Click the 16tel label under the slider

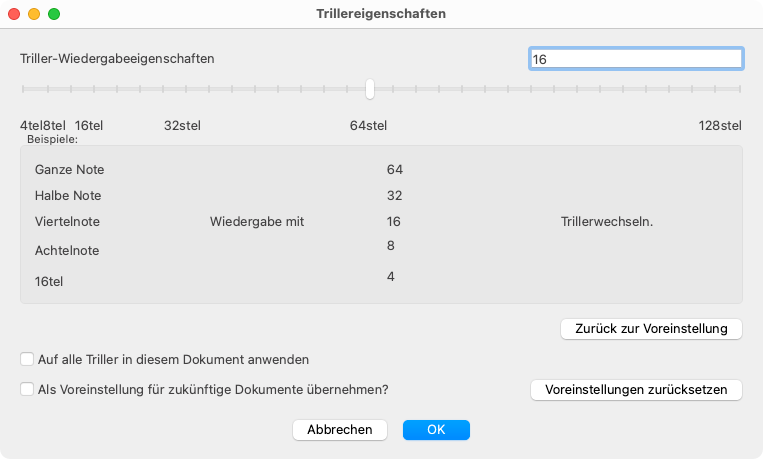[x=89, y=125]
